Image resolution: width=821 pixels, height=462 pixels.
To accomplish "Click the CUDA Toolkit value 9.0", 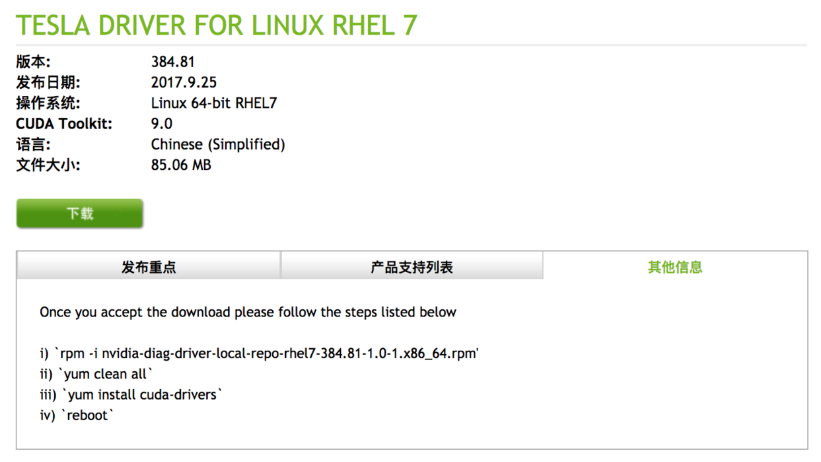I will 162,124.
